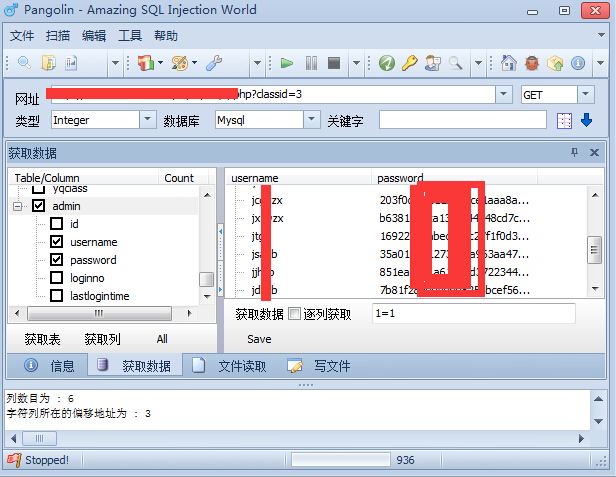Click the green check circle icon

(387, 63)
